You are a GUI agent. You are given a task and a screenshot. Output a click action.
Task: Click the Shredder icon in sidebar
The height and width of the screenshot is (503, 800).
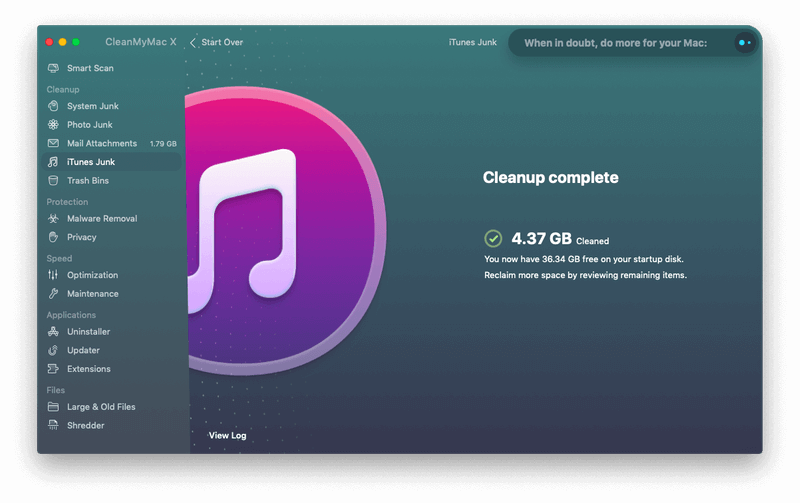[53, 425]
